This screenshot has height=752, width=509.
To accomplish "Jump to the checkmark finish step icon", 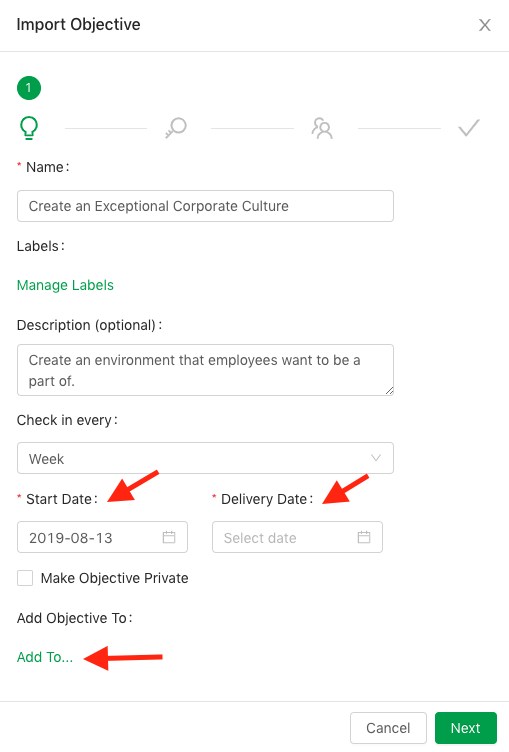I will click(x=469, y=128).
